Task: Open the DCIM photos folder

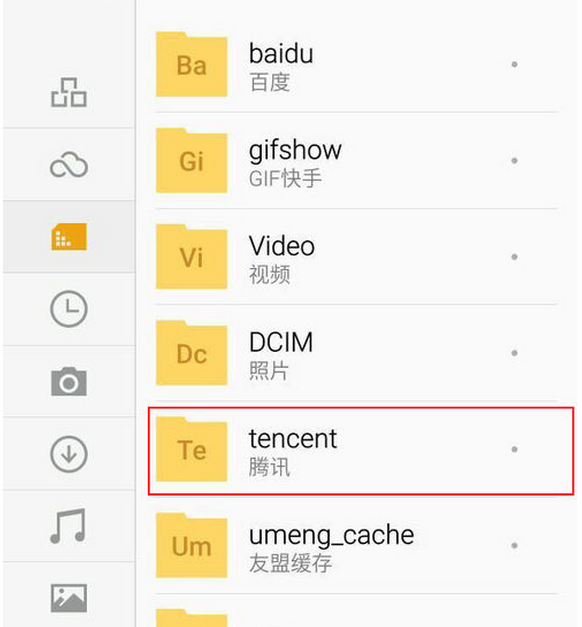Action: pos(356,353)
